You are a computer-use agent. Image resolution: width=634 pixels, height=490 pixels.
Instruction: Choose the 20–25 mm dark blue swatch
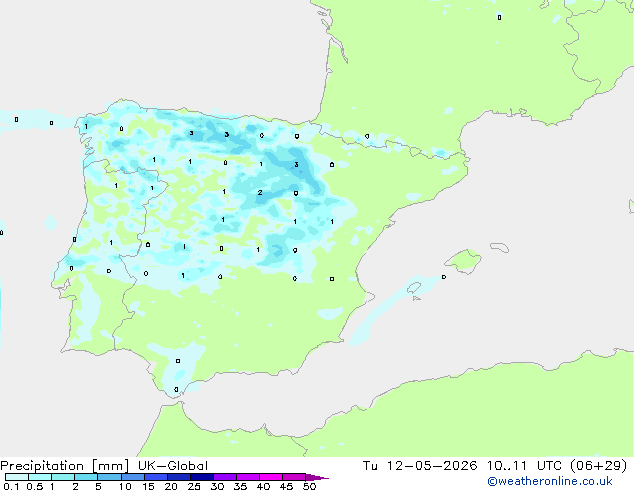click(178, 477)
